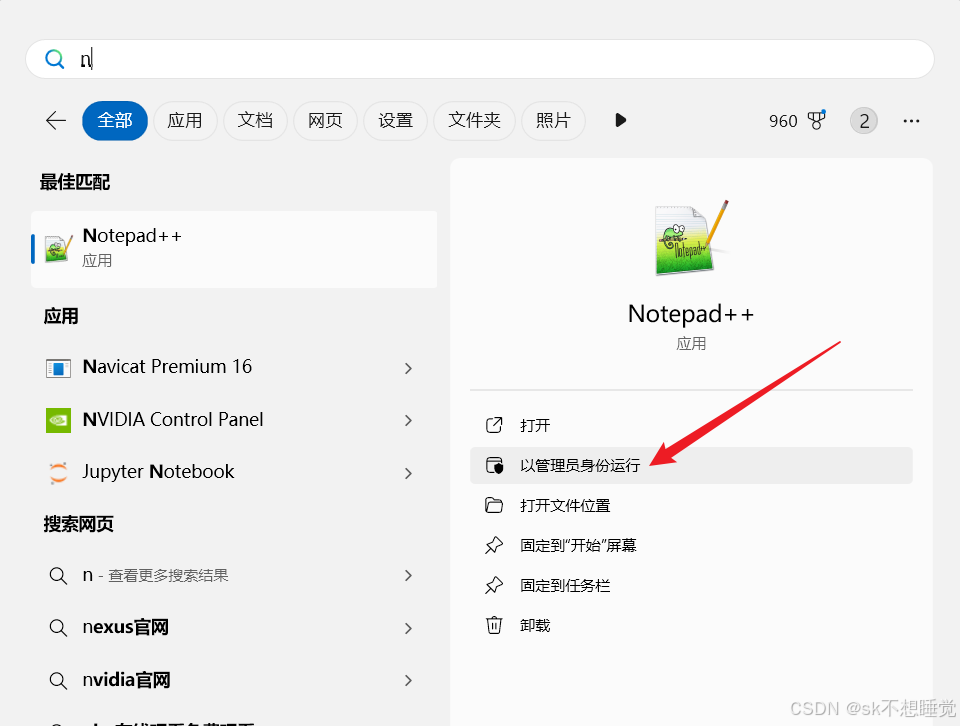Image resolution: width=960 pixels, height=726 pixels.
Task: Click the magnifier icon beside 'n - 查看更多搜索结果'
Action: click(58, 576)
